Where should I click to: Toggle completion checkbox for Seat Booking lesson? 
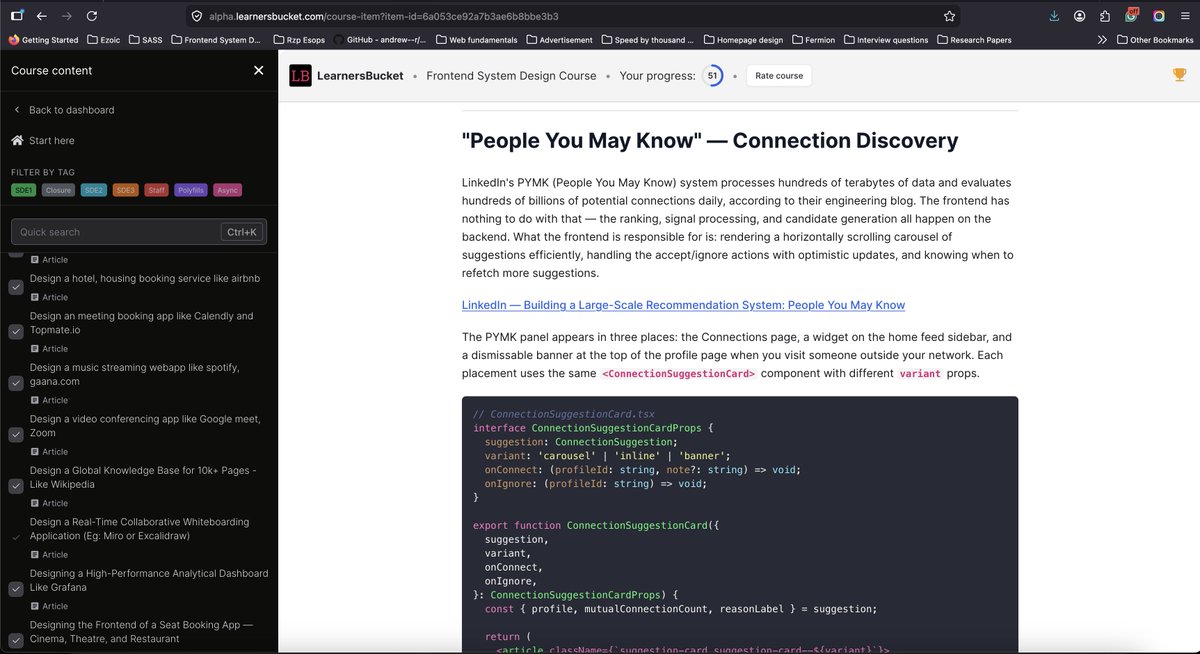(16, 640)
